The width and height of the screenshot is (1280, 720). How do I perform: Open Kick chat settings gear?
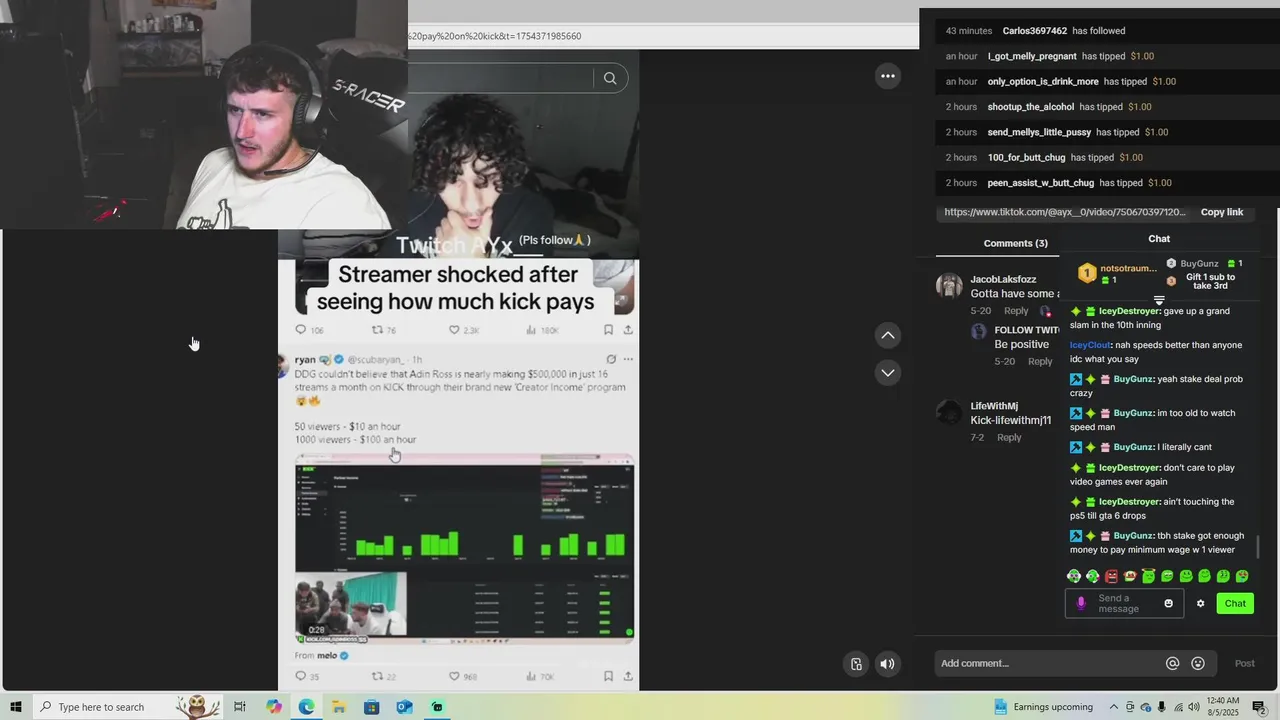click(1200, 603)
